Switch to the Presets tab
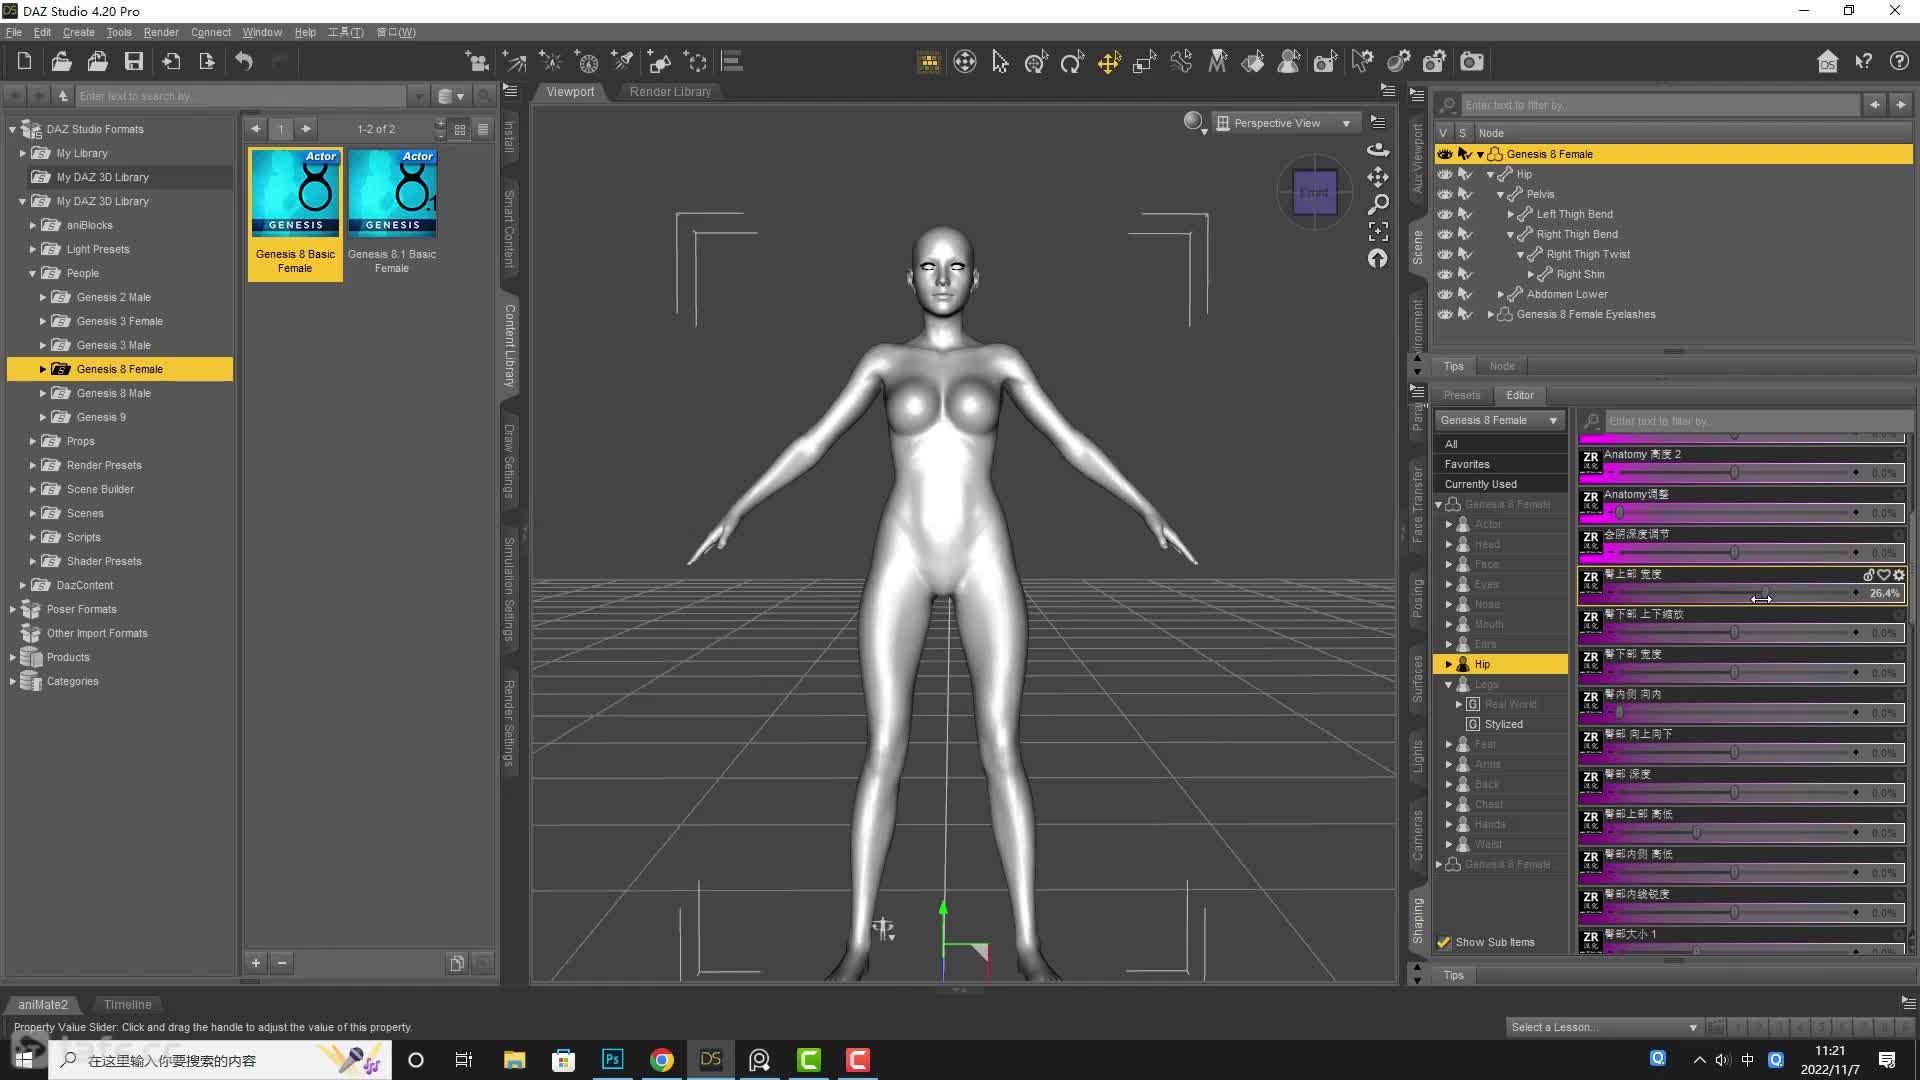This screenshot has width=1920, height=1080. click(x=1462, y=395)
